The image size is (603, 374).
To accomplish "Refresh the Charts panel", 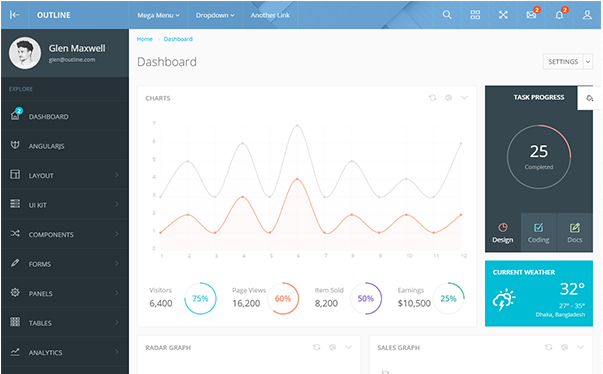I will 433,98.
